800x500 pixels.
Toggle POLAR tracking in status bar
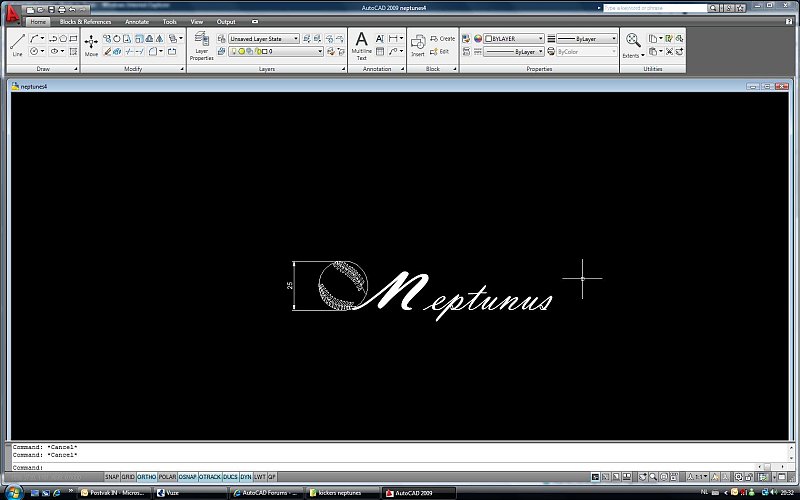pyautogui.click(x=167, y=477)
